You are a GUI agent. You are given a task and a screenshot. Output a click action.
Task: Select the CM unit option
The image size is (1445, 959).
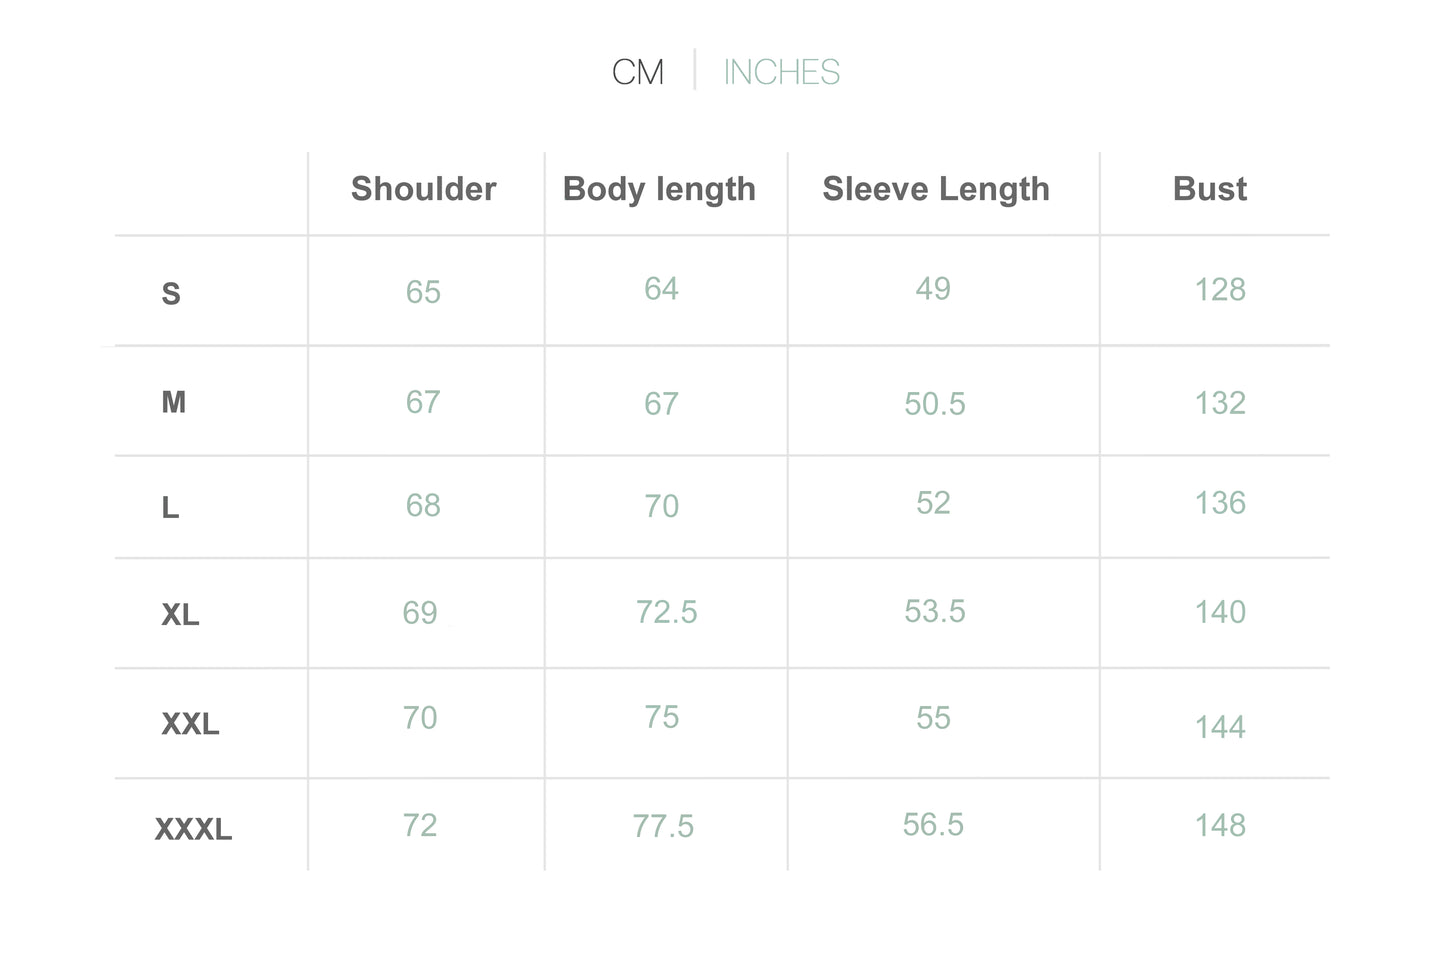click(x=638, y=72)
